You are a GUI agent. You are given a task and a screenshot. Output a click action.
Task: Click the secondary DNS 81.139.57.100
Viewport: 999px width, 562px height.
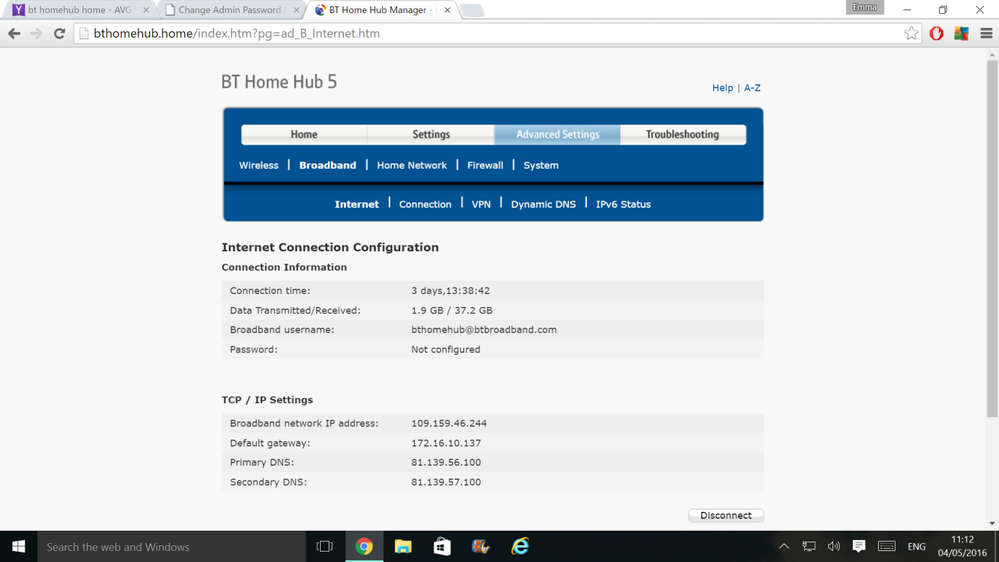click(446, 482)
